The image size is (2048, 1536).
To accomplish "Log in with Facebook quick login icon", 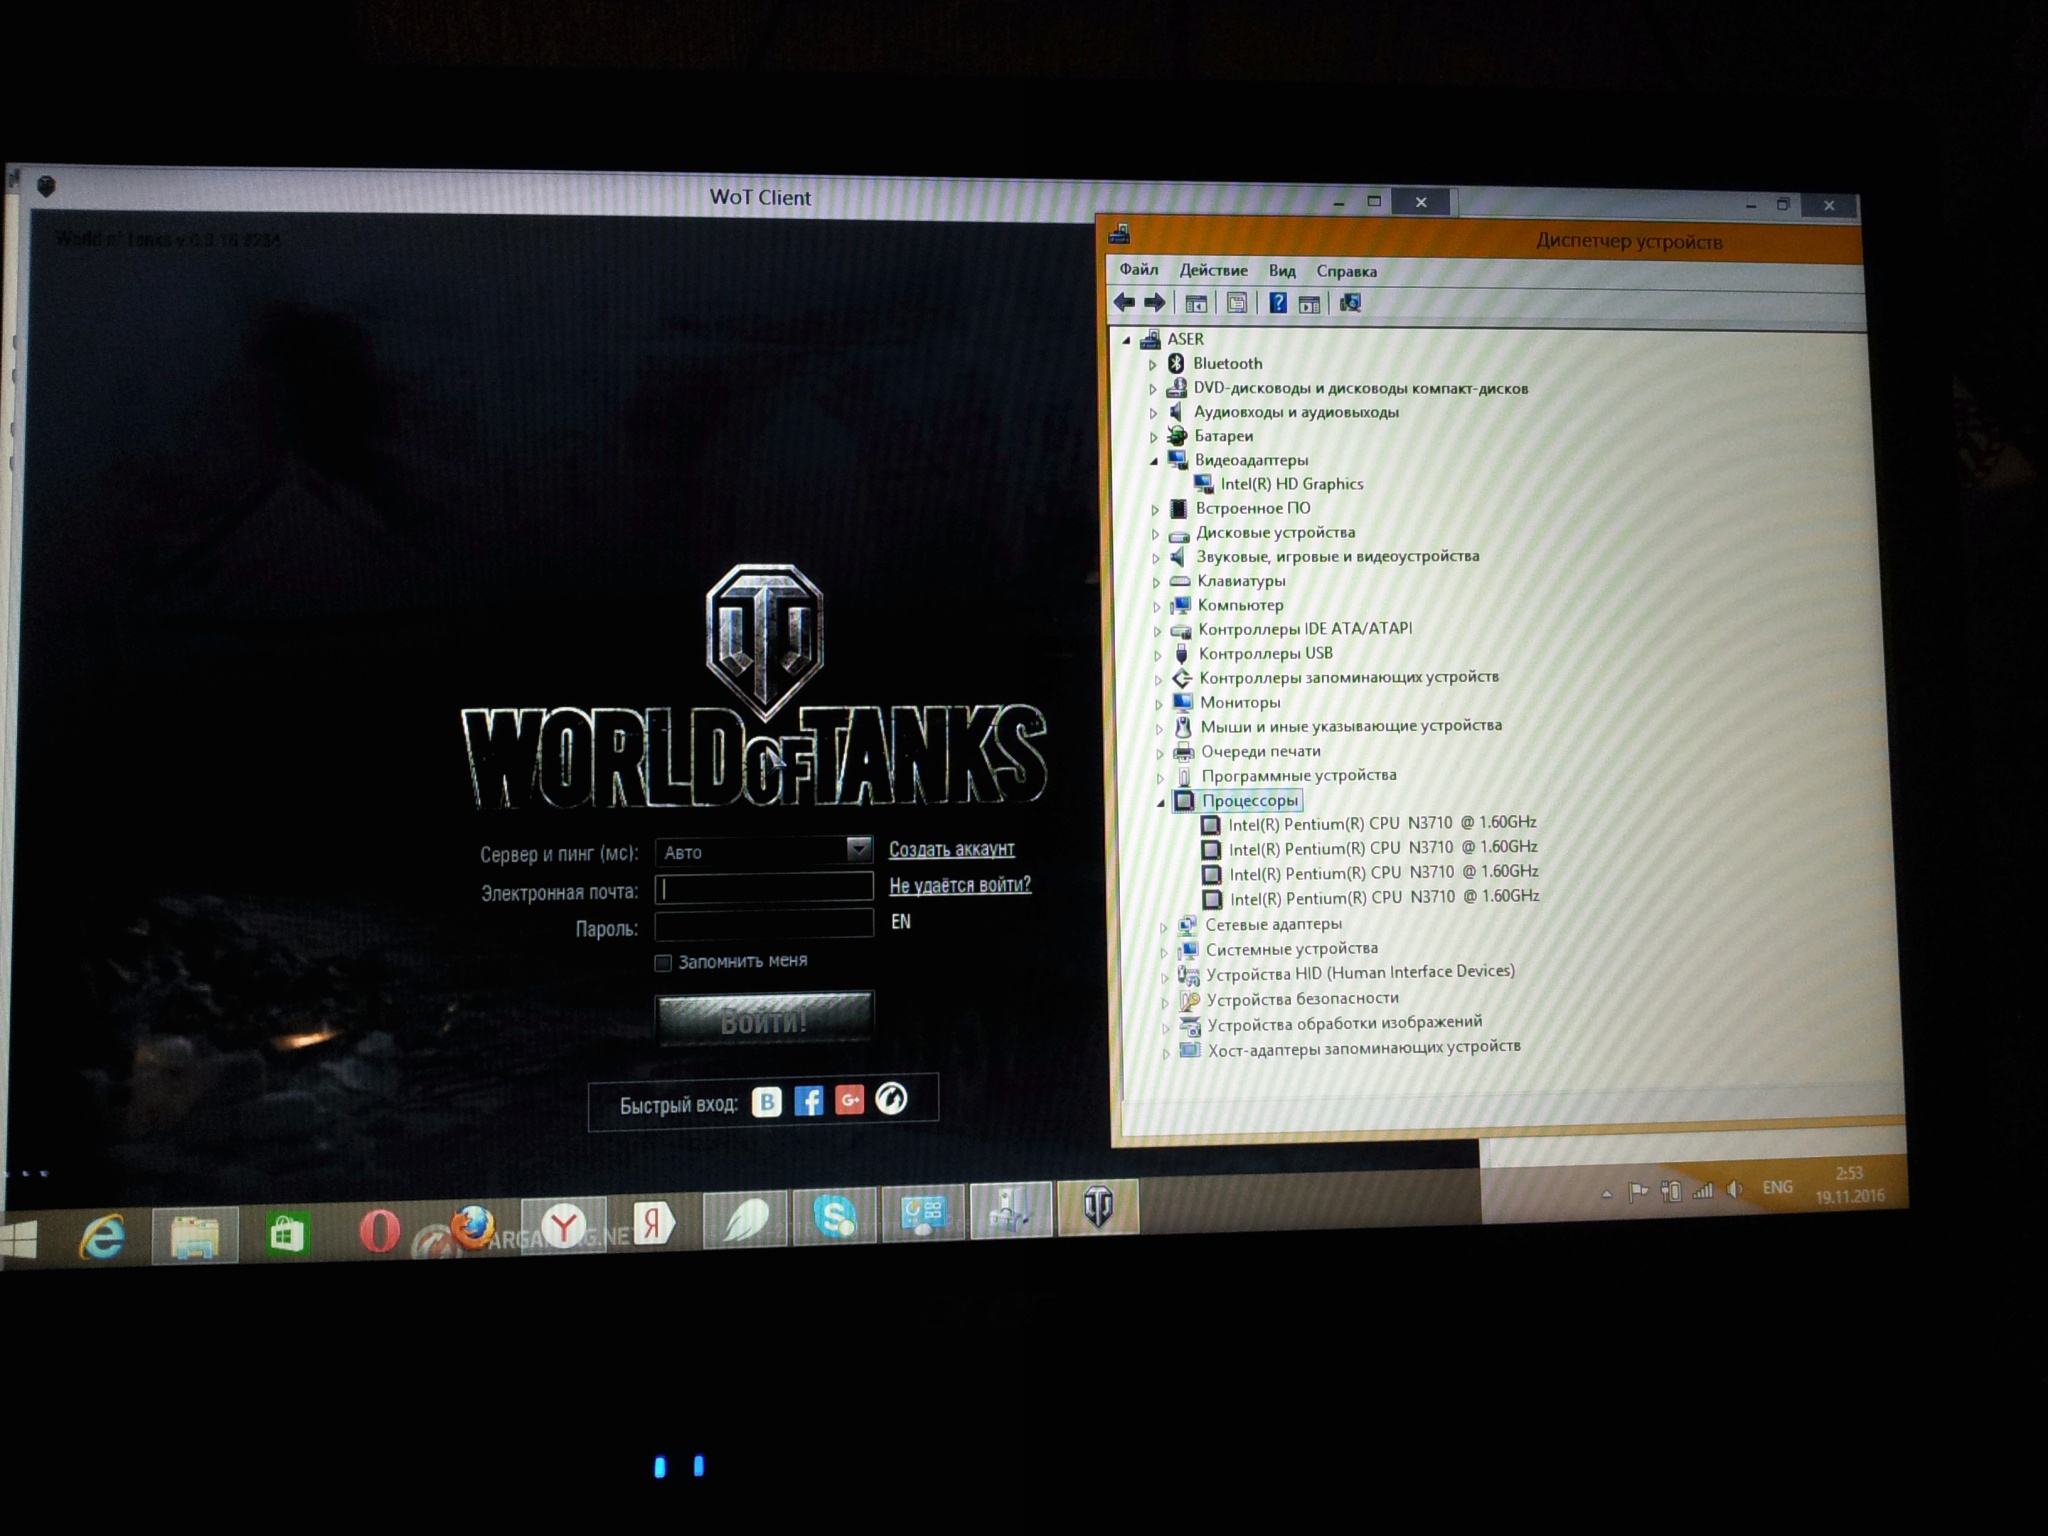I will 808,1101.
